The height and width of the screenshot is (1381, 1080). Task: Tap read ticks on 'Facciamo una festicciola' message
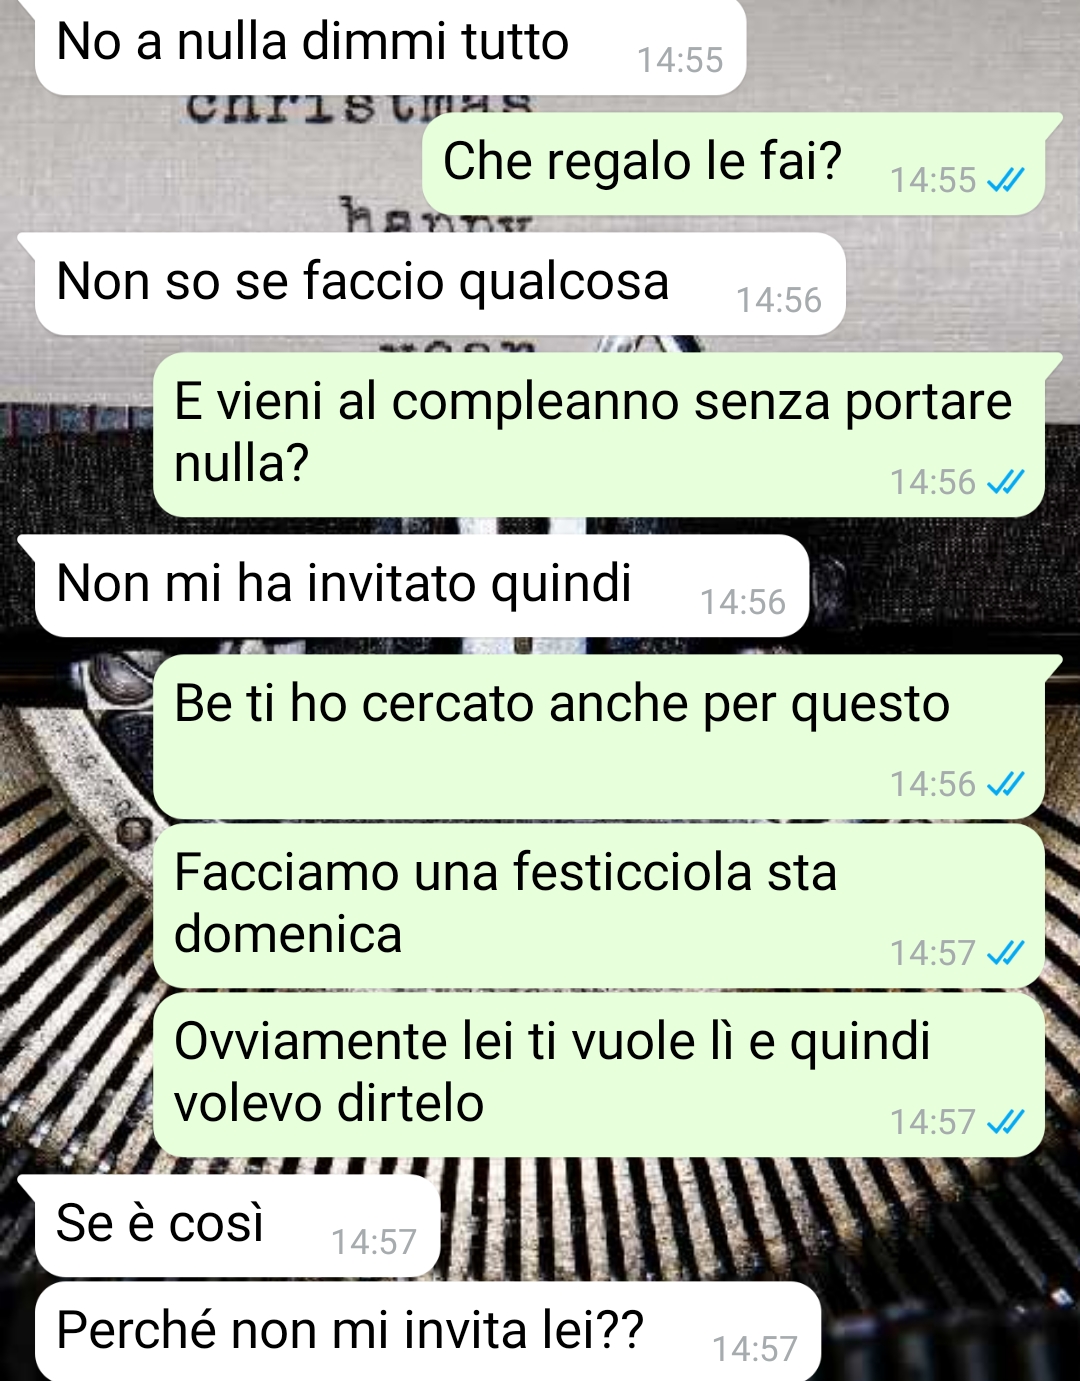click(x=1005, y=953)
